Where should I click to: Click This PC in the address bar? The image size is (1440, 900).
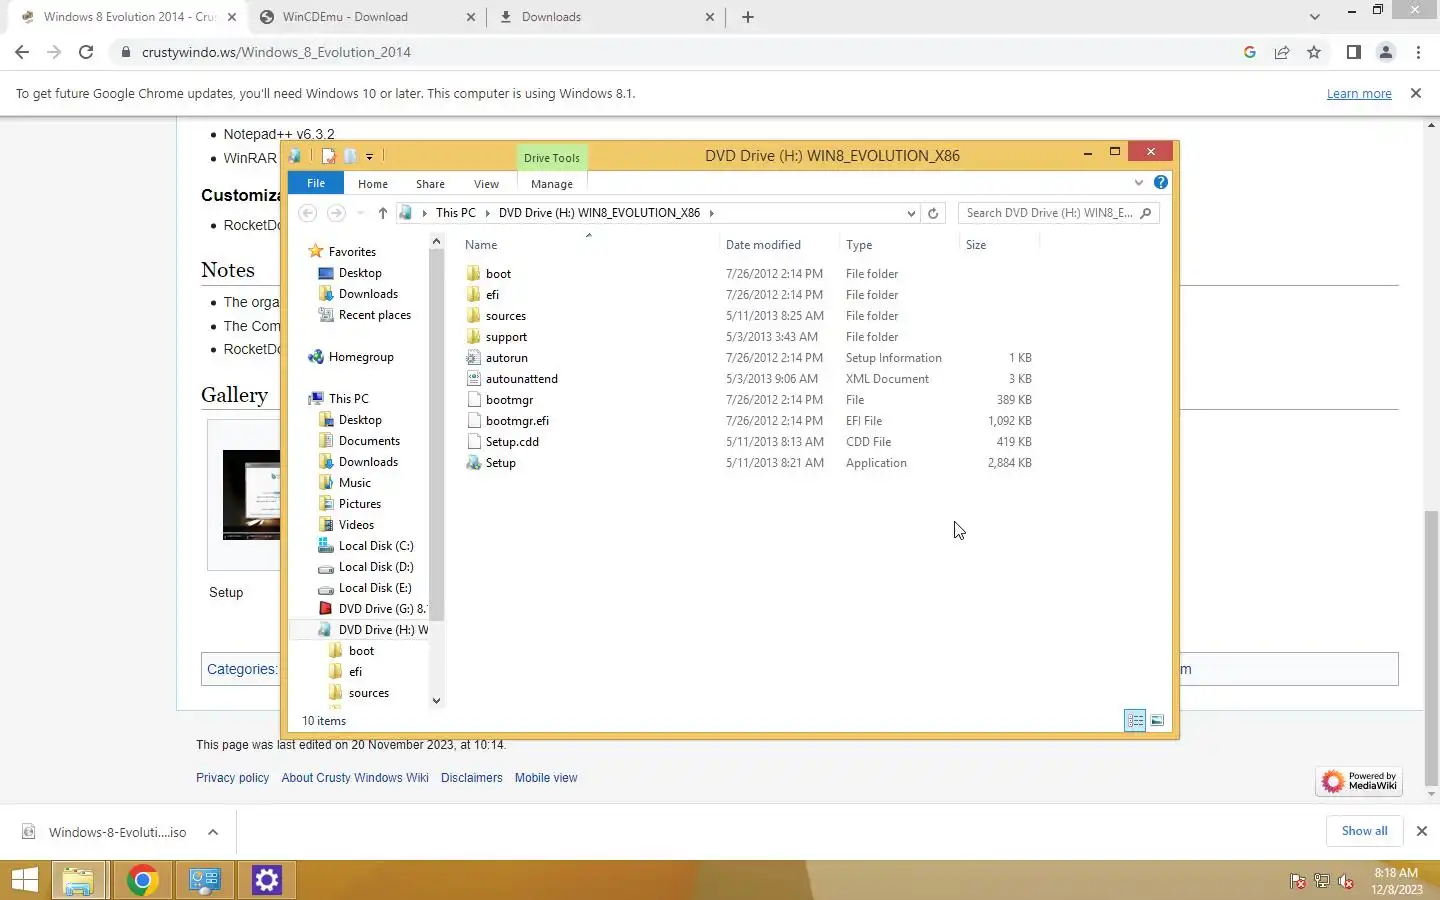pyautogui.click(x=455, y=213)
